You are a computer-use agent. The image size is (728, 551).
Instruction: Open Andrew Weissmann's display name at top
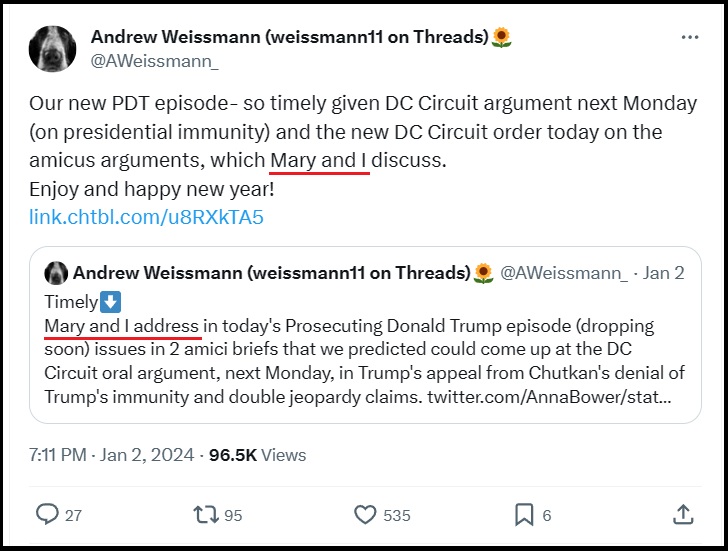pyautogui.click(x=290, y=37)
